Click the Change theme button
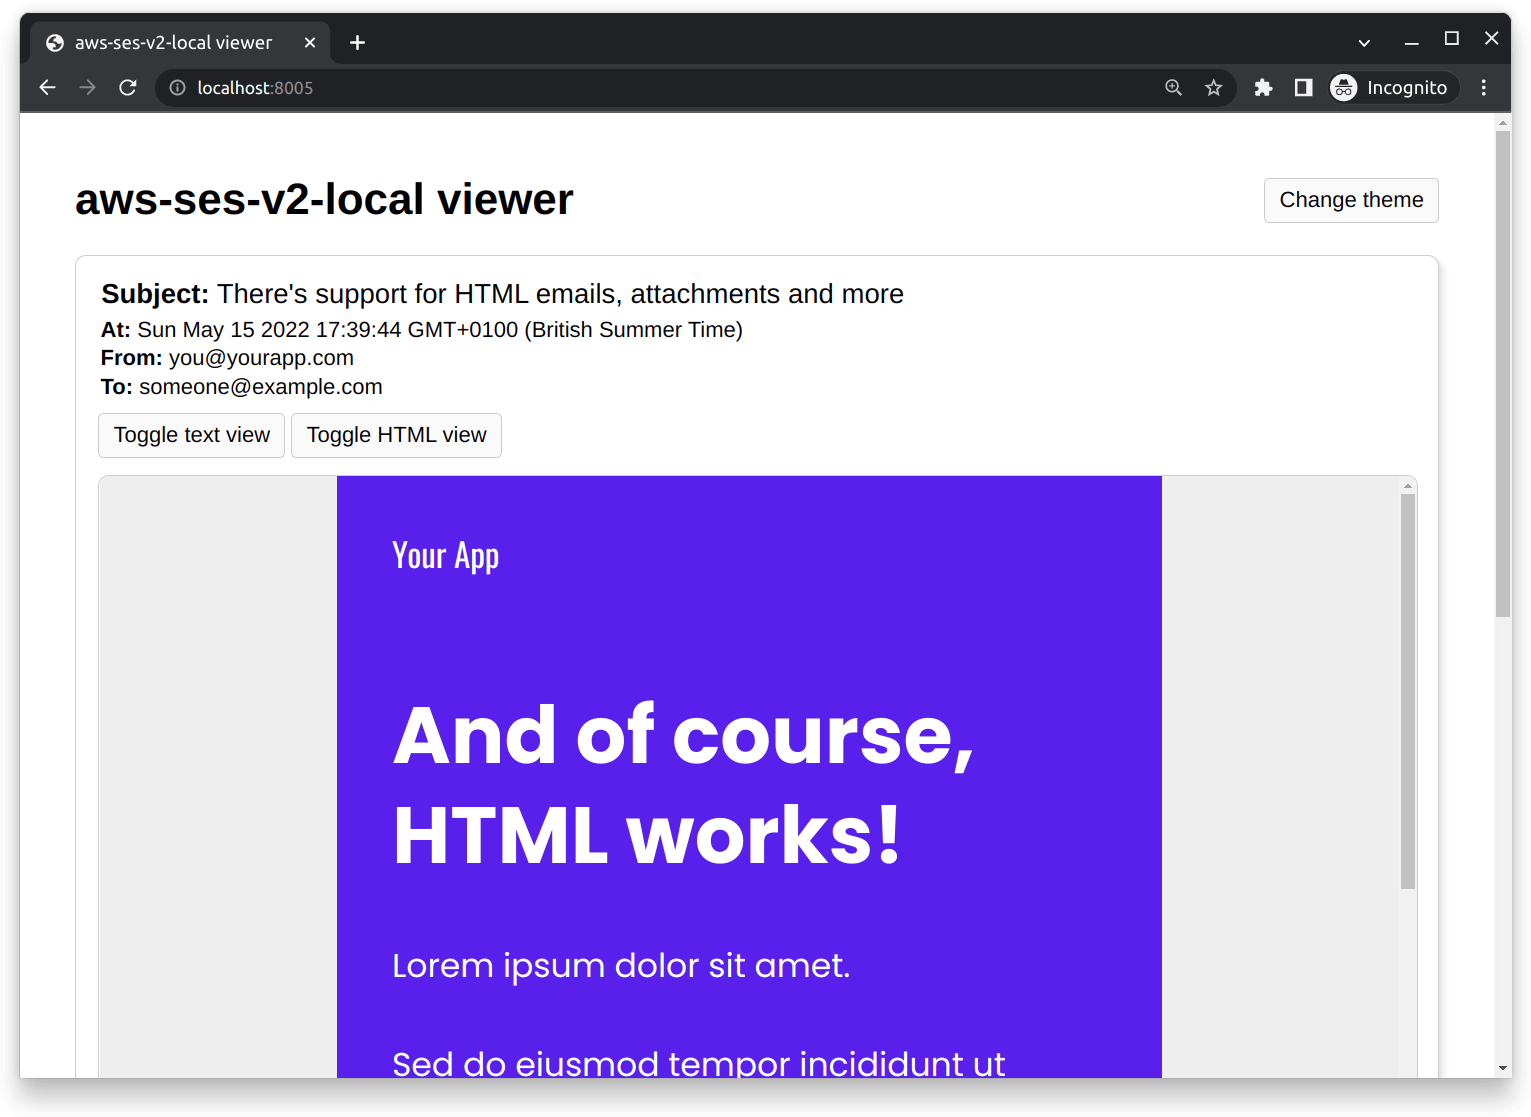The image size is (1531, 1117). (1351, 200)
